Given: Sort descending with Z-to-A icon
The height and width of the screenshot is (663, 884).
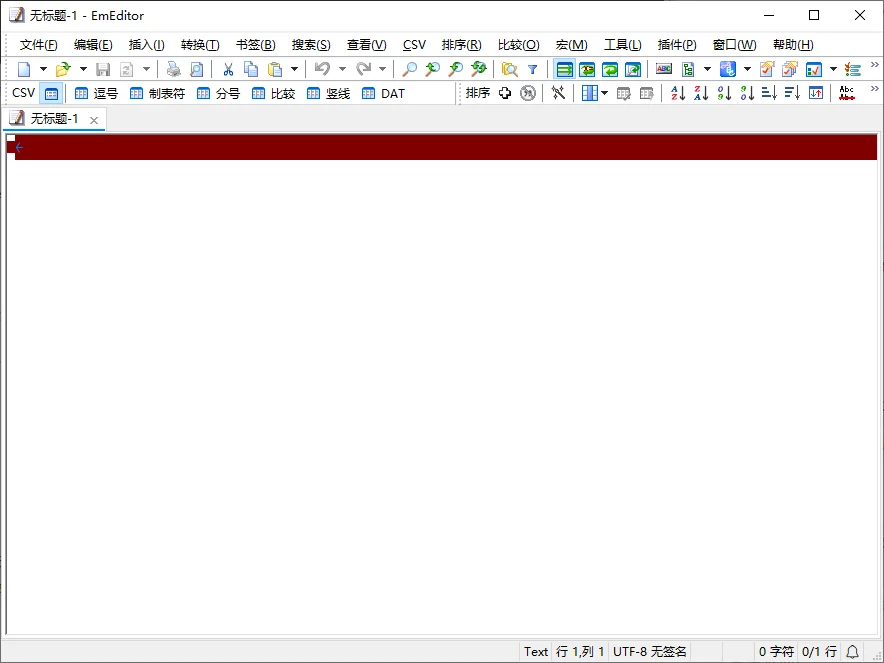Looking at the screenshot, I should (x=701, y=93).
